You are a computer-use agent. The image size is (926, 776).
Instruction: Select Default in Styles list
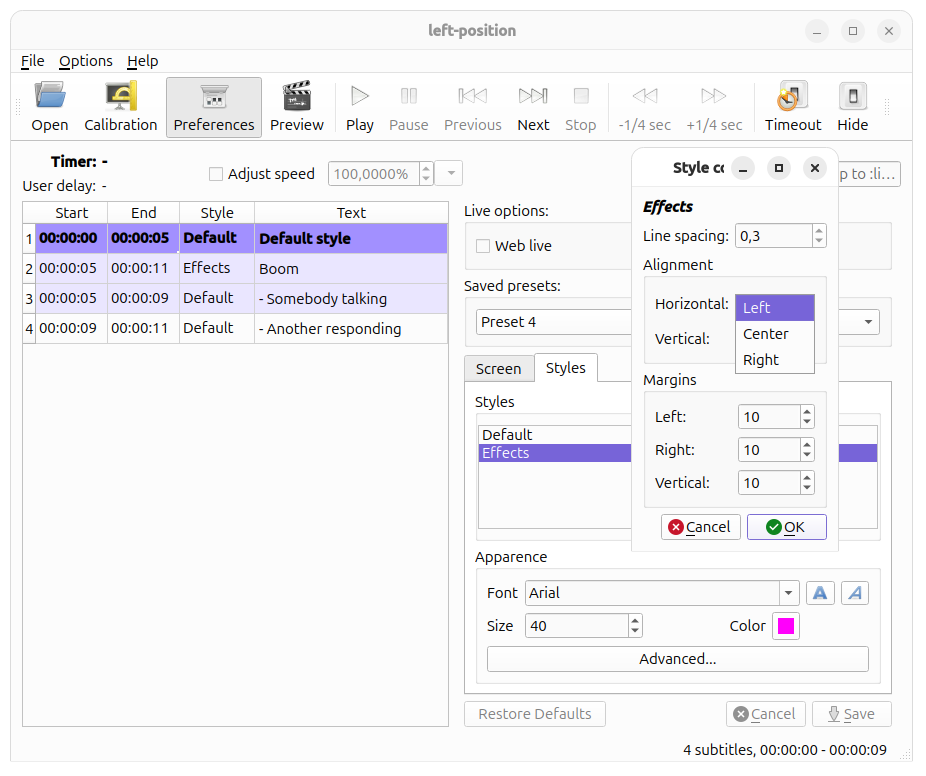click(x=555, y=435)
